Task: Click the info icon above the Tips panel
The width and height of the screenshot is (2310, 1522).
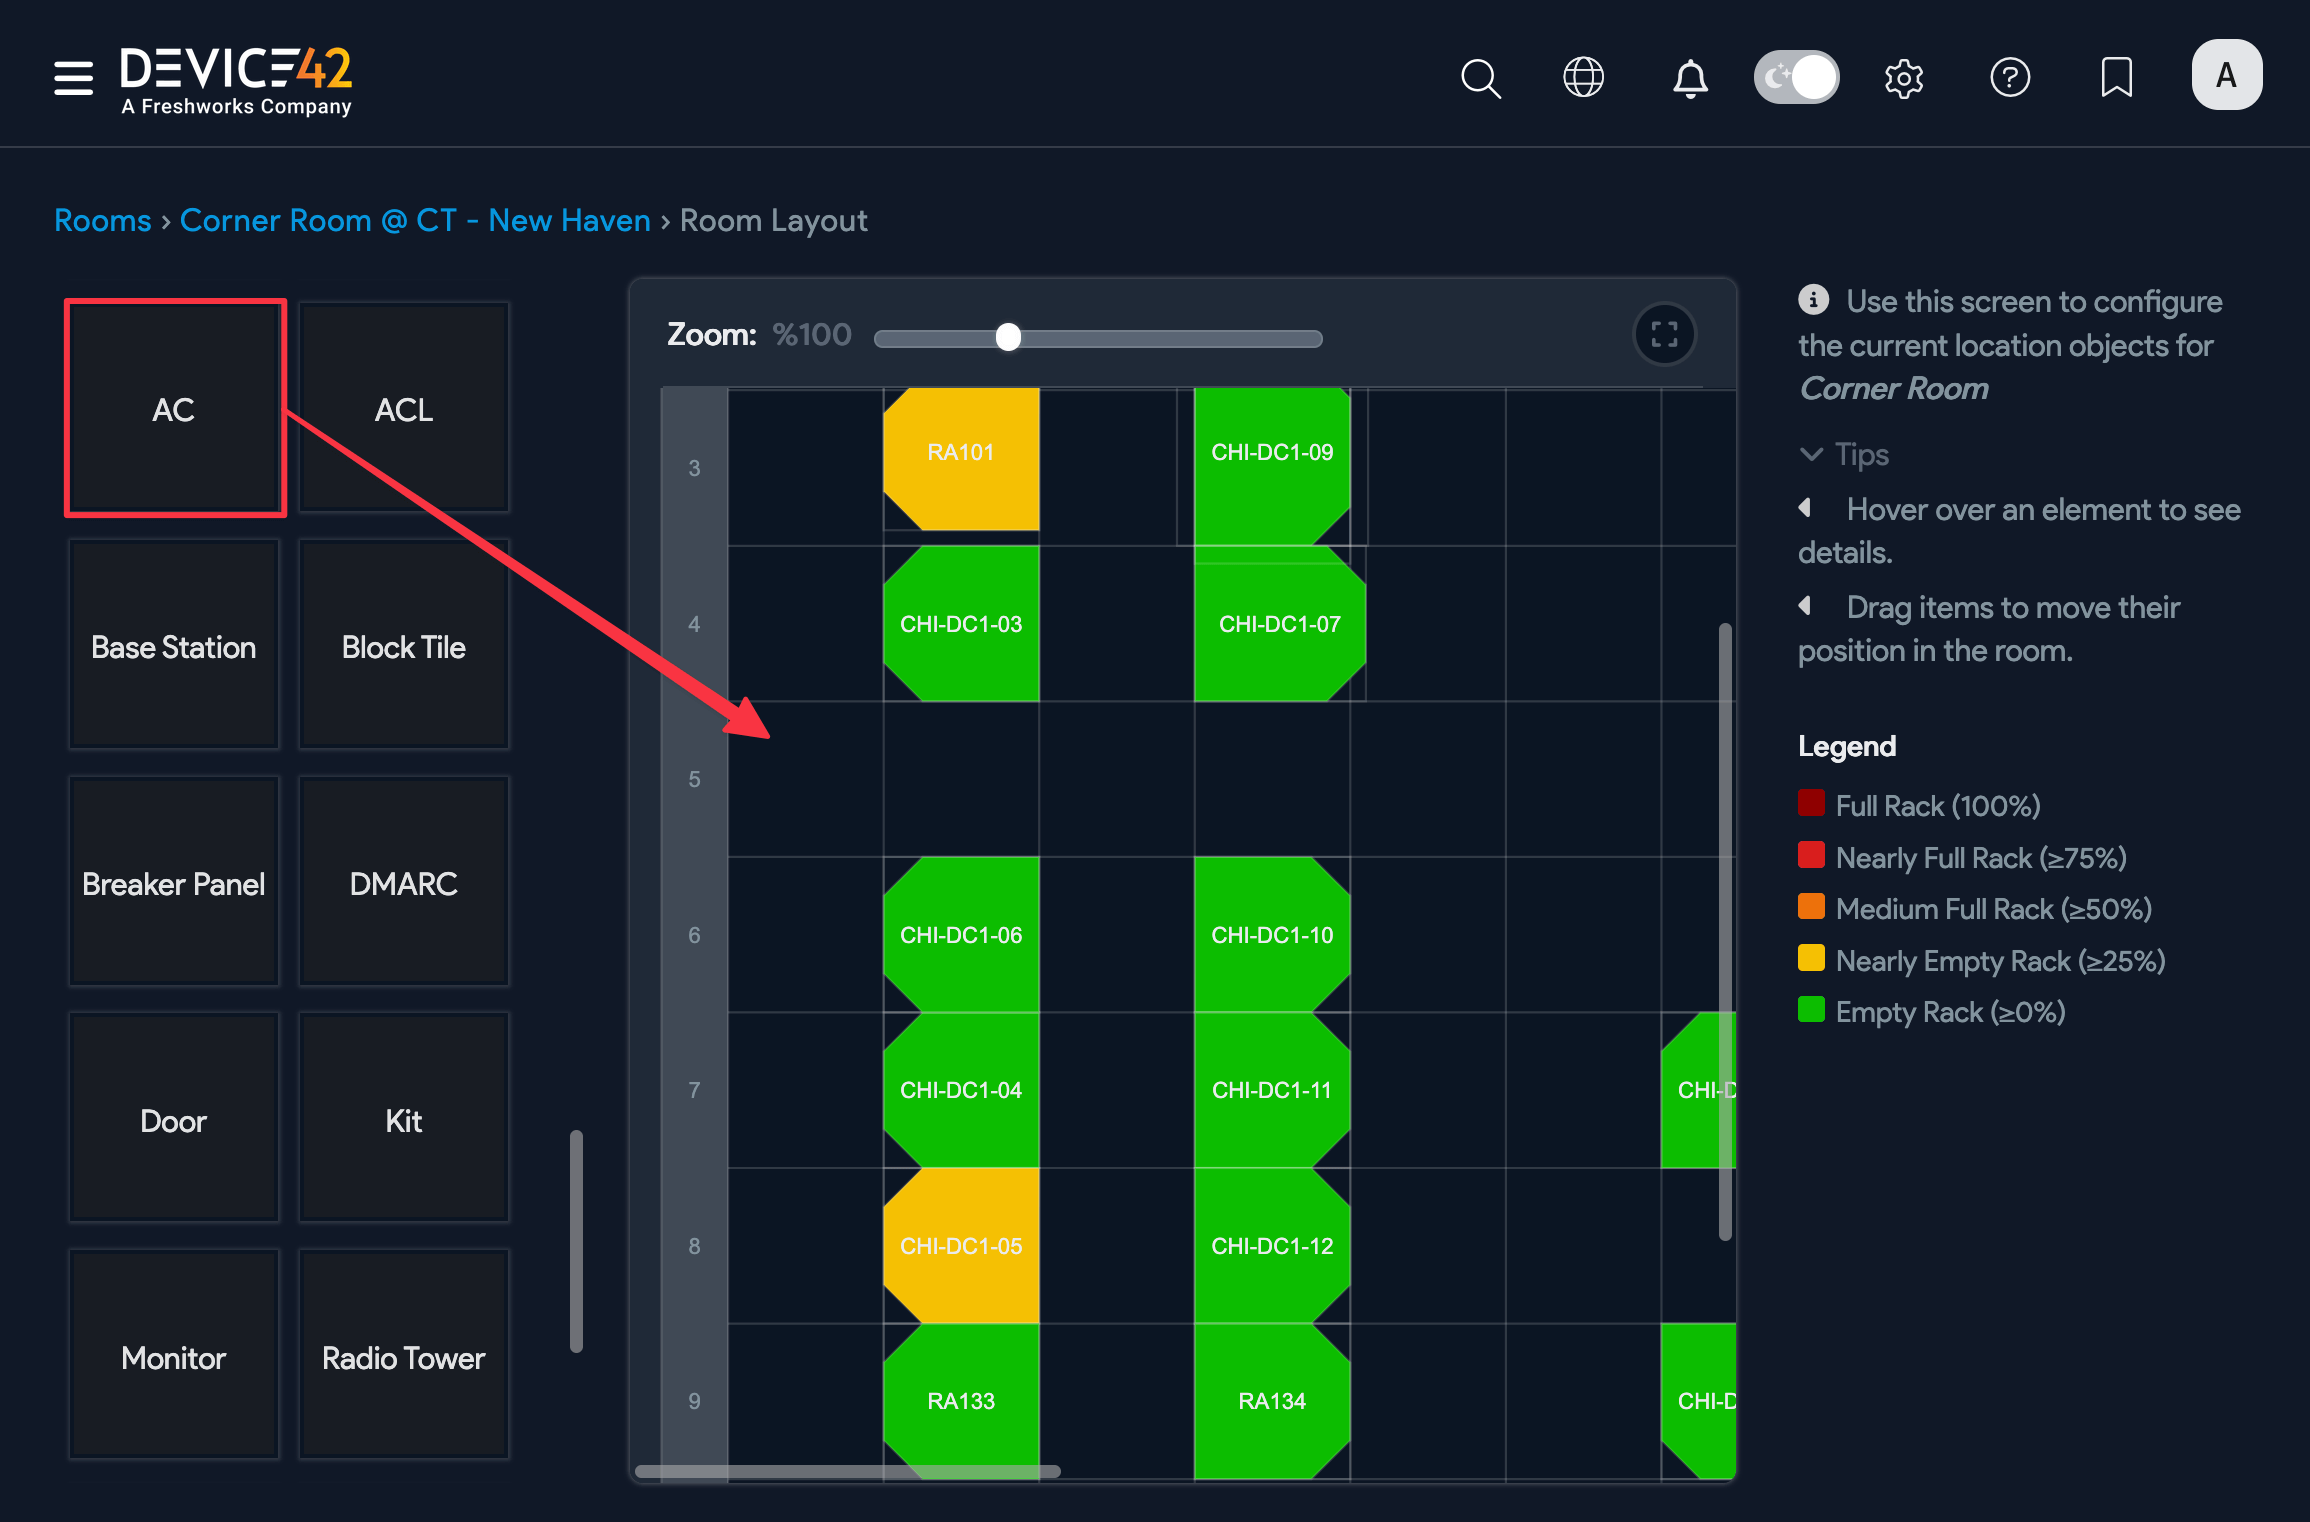Action: click(1812, 299)
